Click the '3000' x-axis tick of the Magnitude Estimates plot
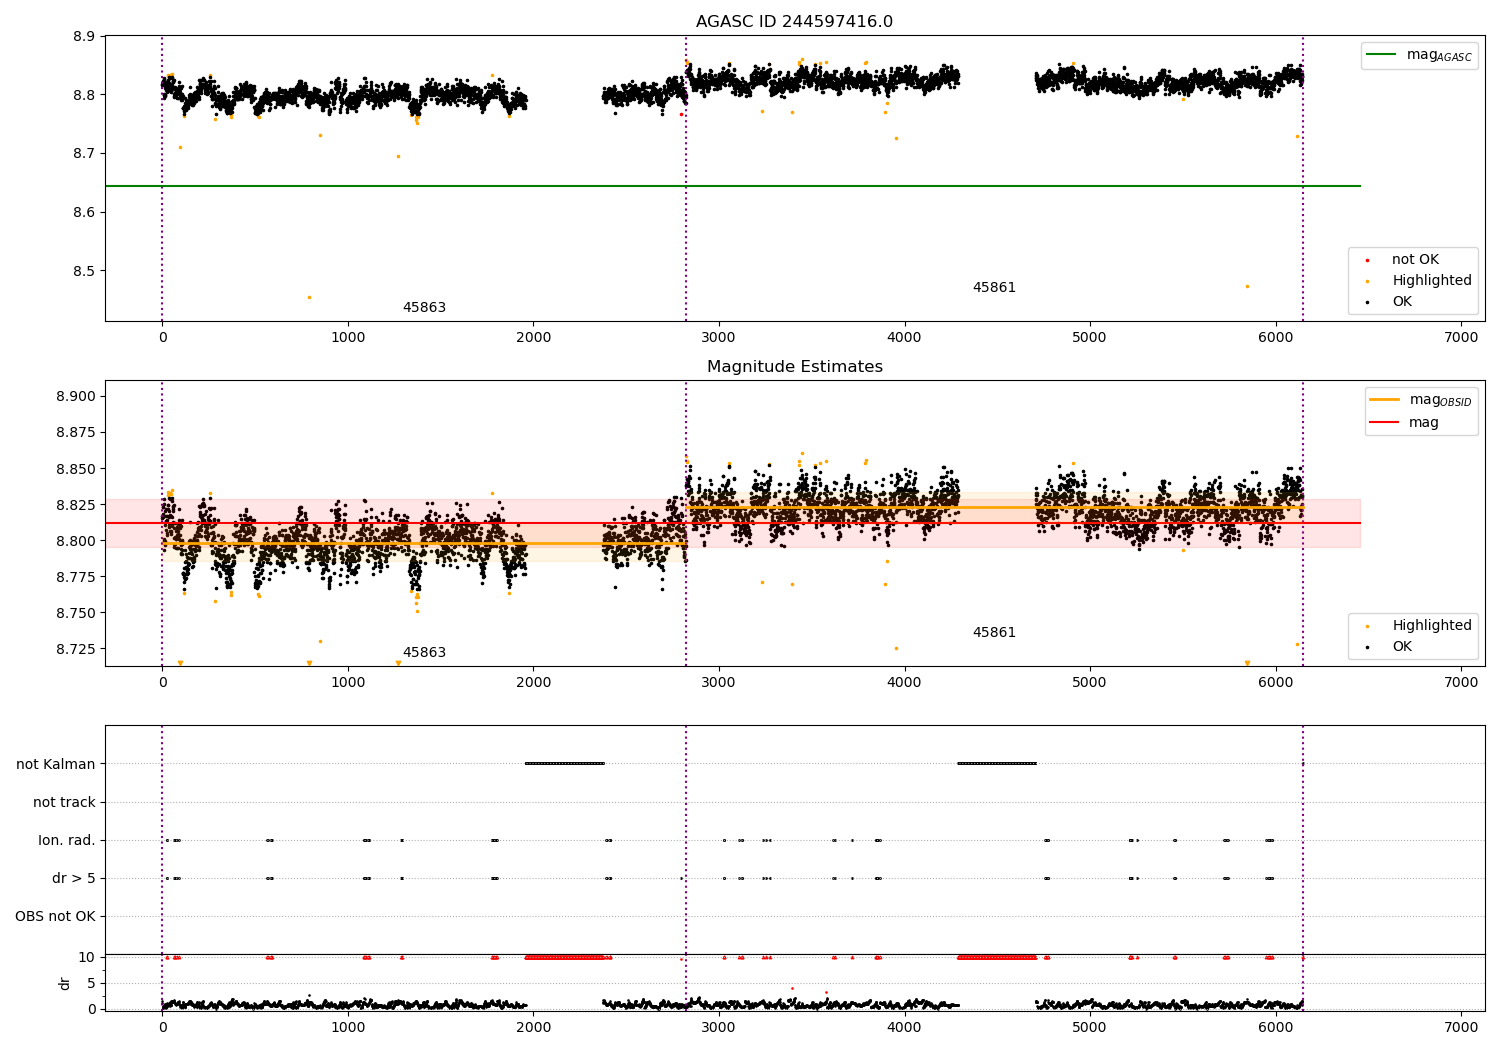This screenshot has width=1500, height=1050. pyautogui.click(x=719, y=683)
